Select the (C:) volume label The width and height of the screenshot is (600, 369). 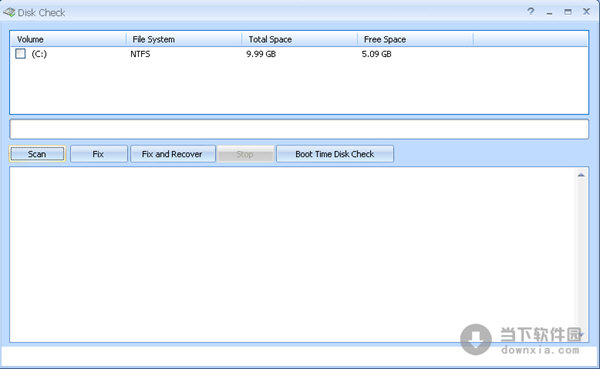[39, 54]
